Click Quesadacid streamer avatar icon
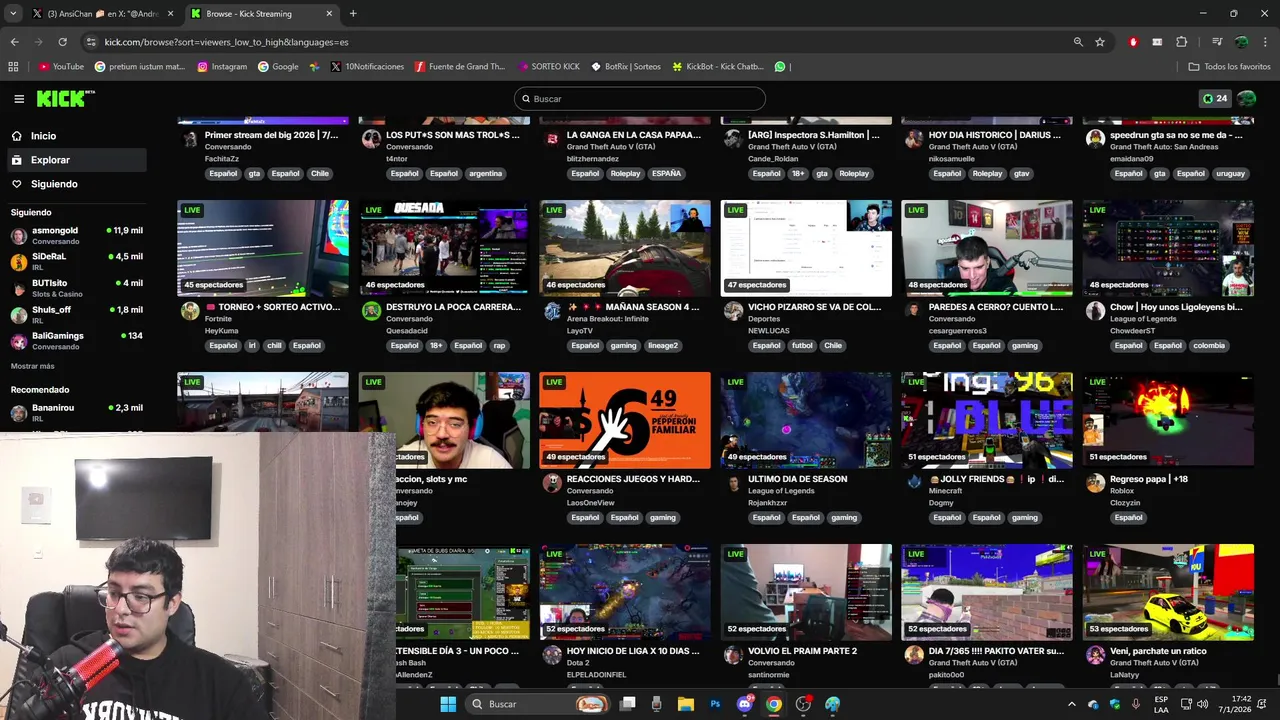The image size is (1280, 720). coord(371,311)
